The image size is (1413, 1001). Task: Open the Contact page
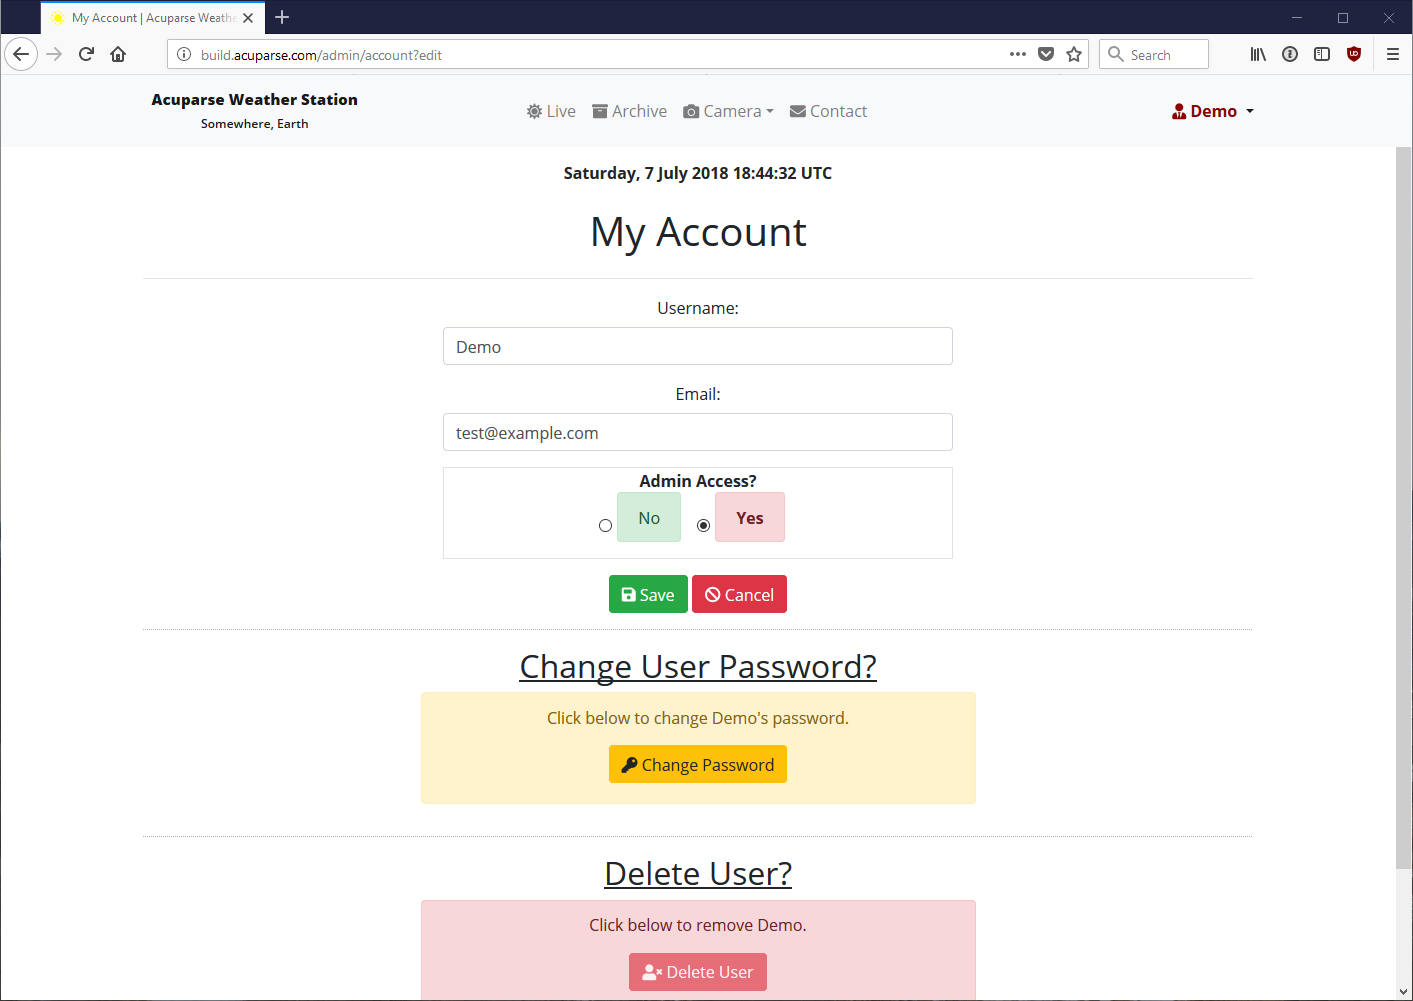pyautogui.click(x=828, y=111)
